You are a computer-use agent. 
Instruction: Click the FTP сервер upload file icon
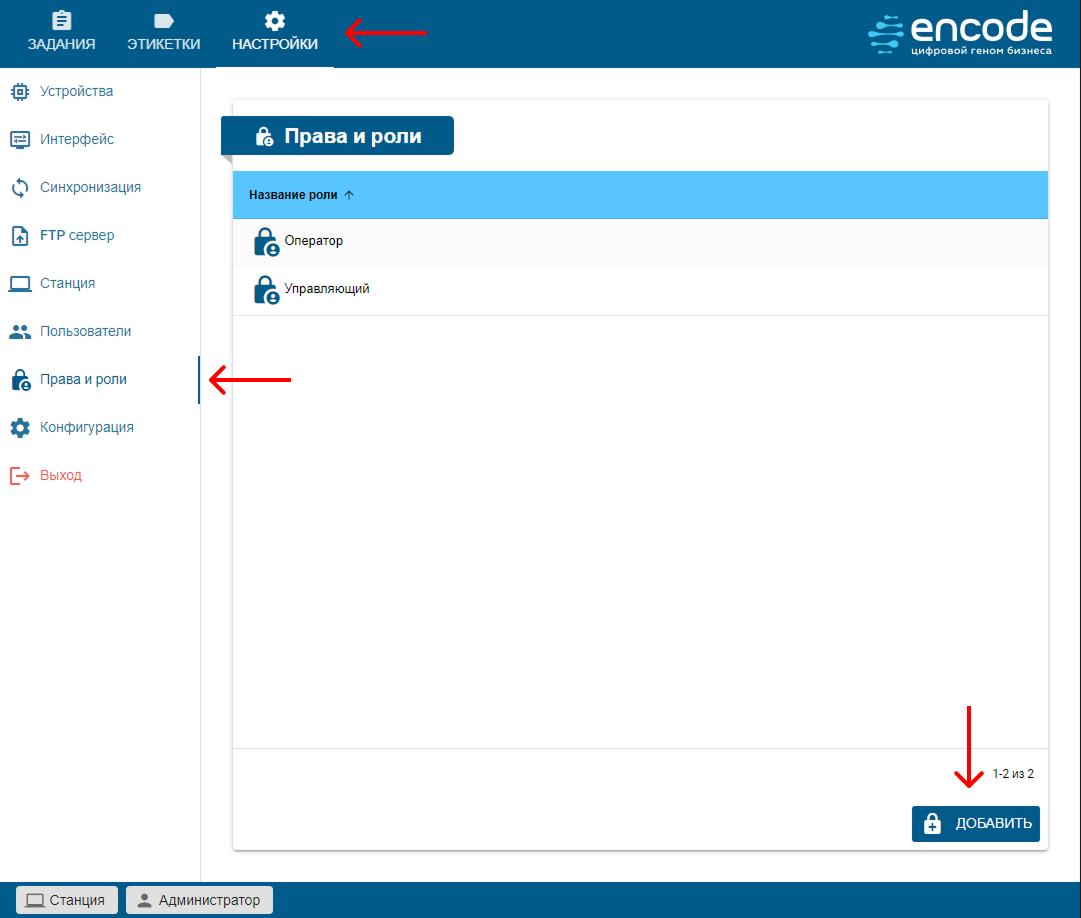coord(20,236)
